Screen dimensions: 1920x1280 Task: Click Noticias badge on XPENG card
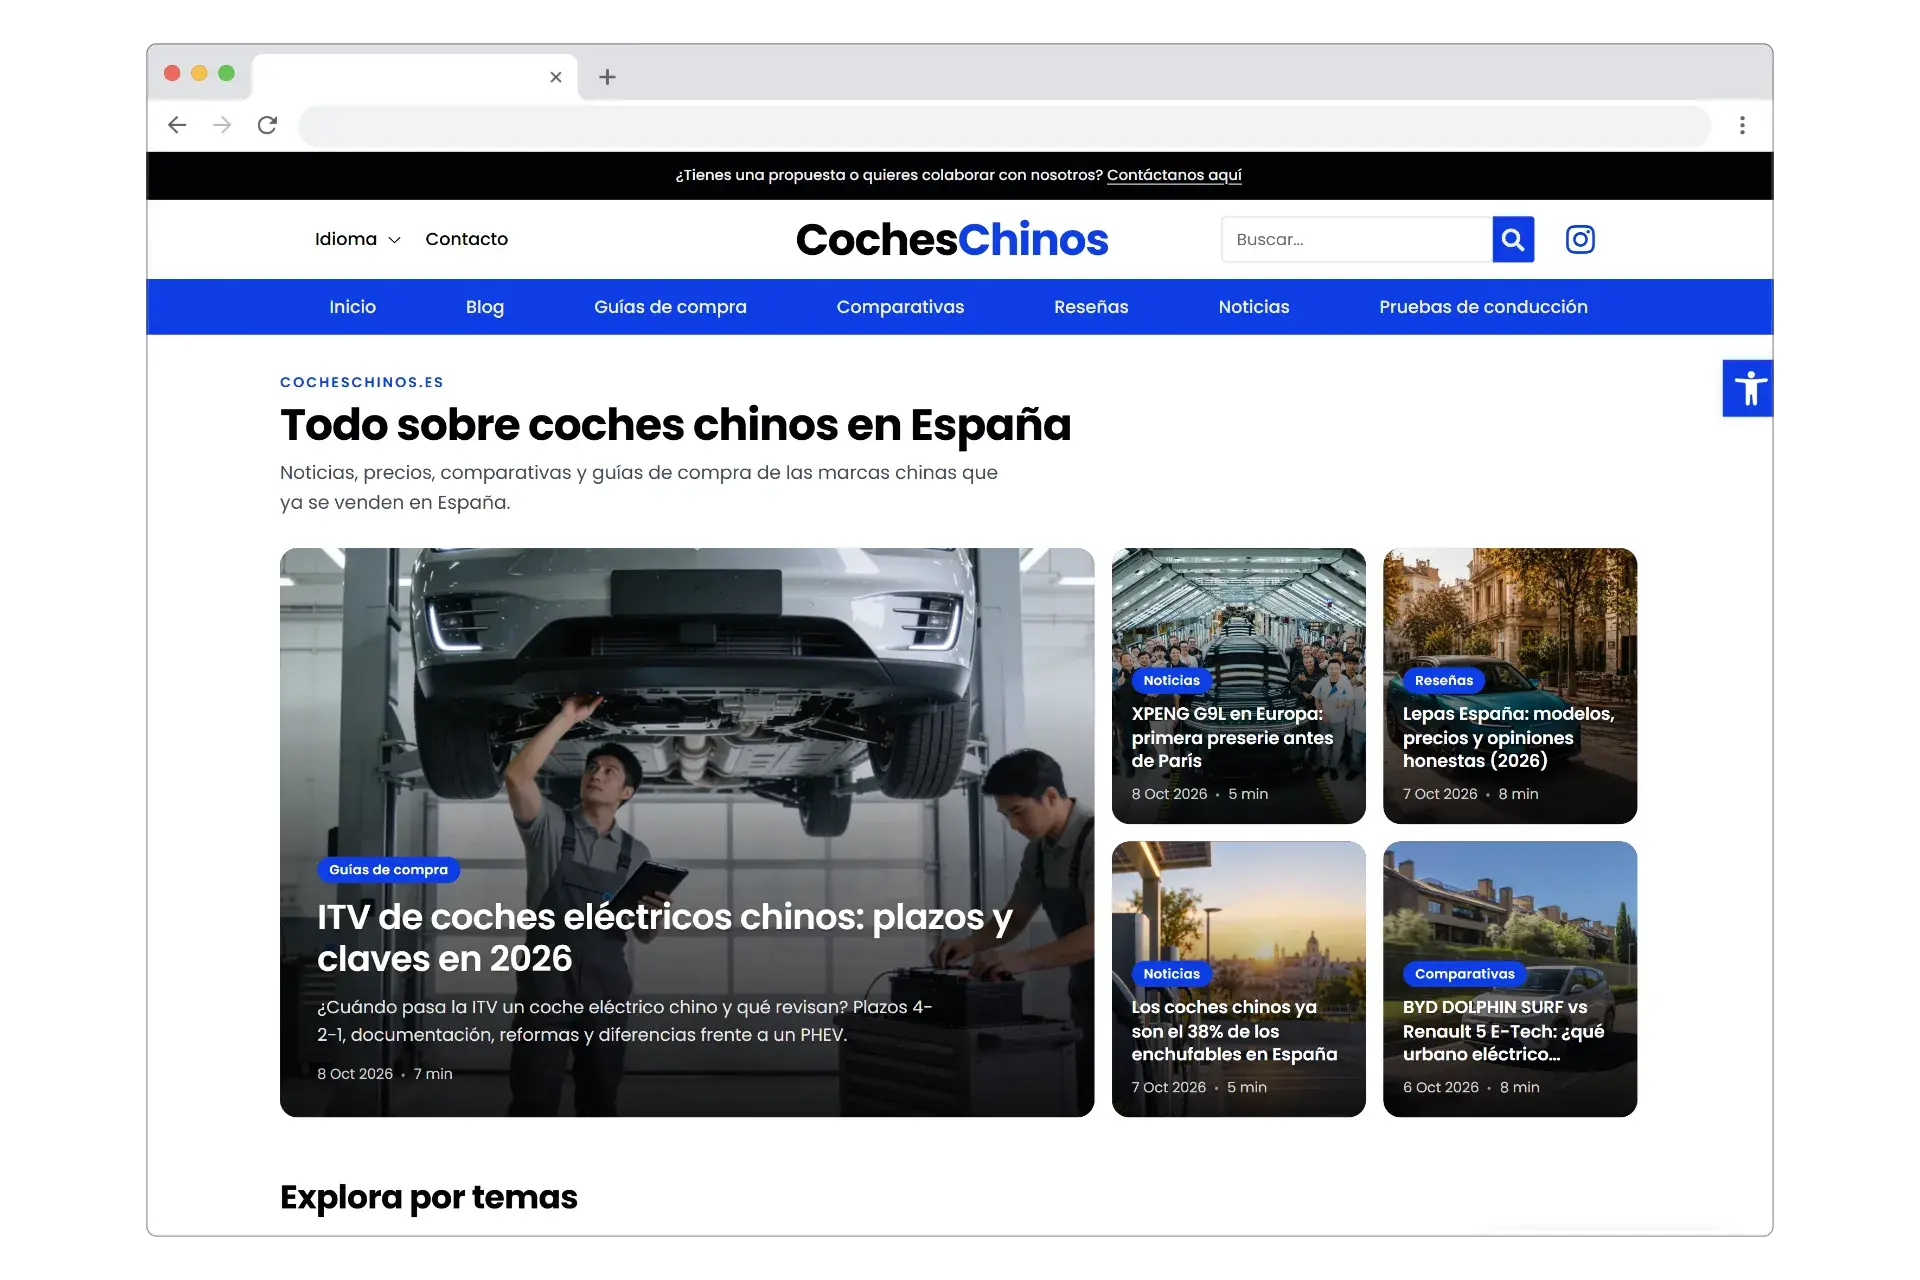(x=1171, y=680)
